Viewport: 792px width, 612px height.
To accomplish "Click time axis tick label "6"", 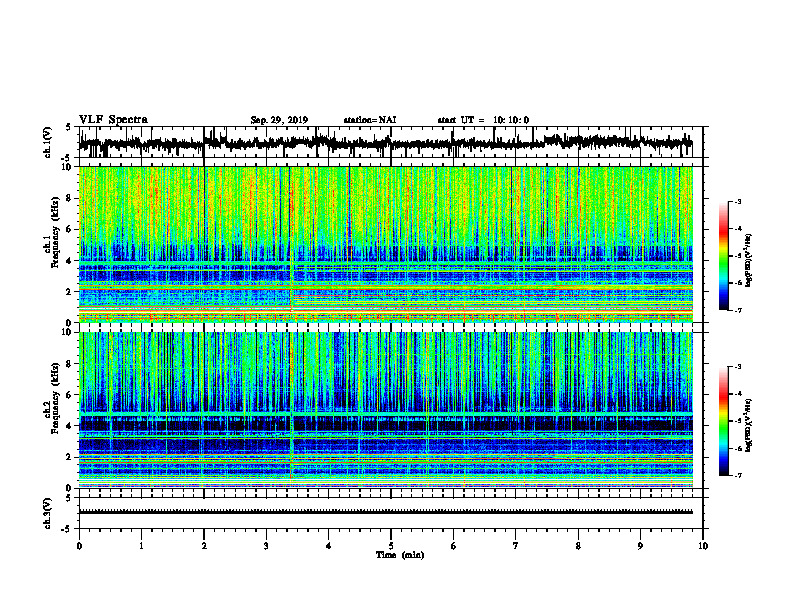I will coord(454,546).
